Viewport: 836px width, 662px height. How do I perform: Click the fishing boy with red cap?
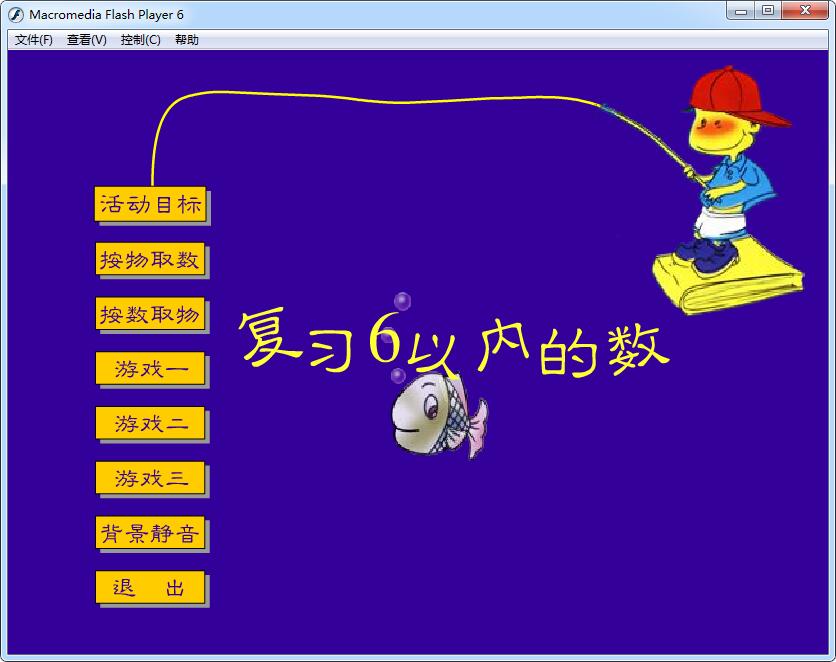point(725,160)
